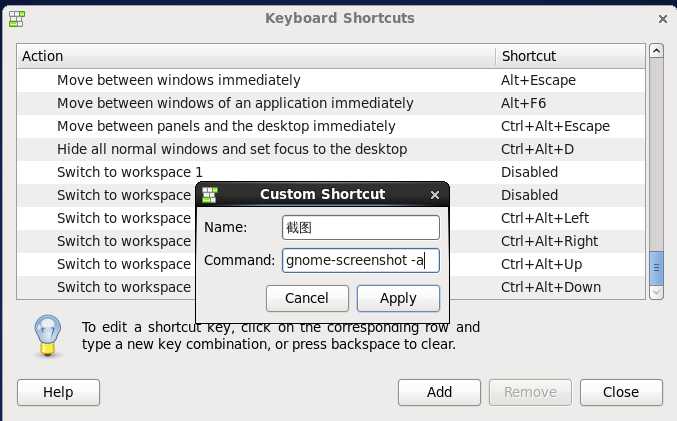Click the lightbulb hint icon
677x421 pixels.
(47, 334)
